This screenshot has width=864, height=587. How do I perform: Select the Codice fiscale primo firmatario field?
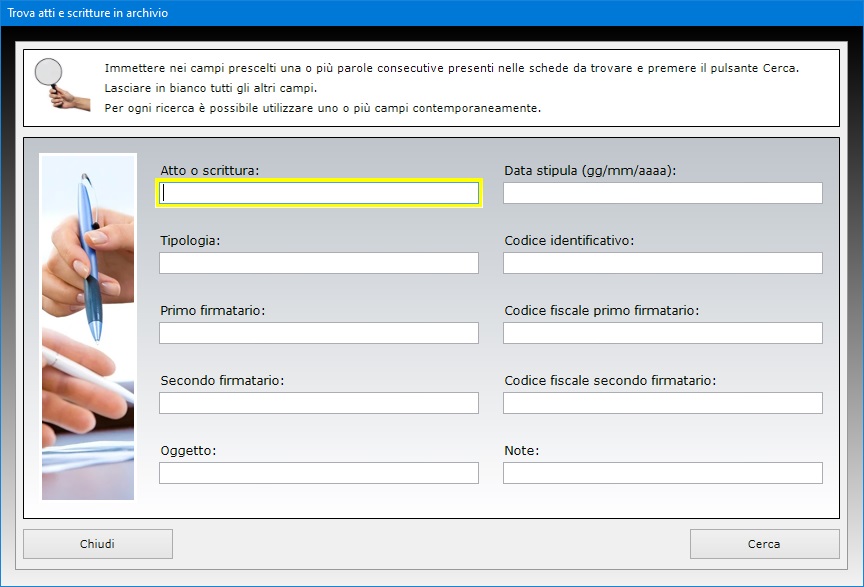pyautogui.click(x=663, y=333)
